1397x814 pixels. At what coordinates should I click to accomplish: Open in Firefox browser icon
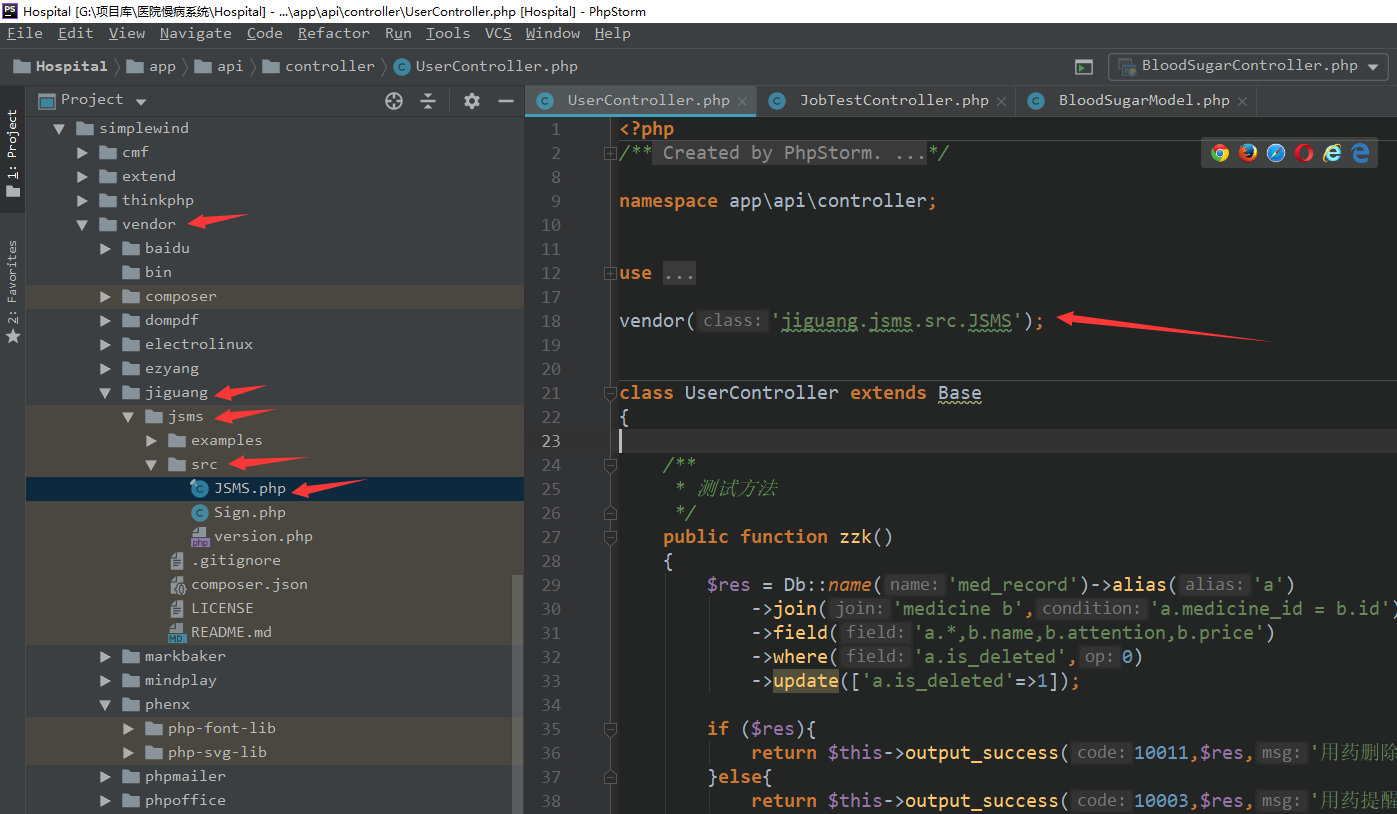click(1248, 153)
